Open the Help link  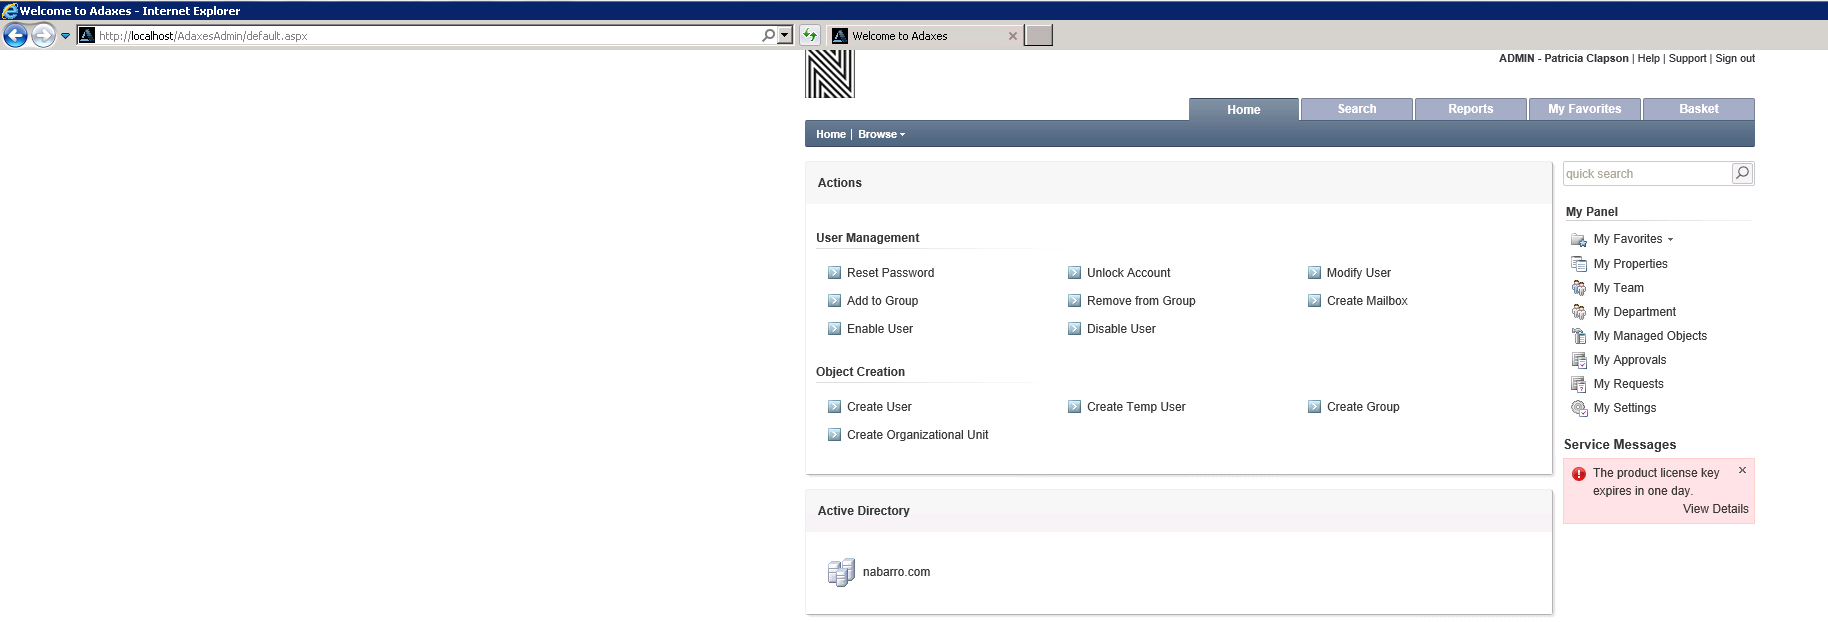pyautogui.click(x=1649, y=58)
